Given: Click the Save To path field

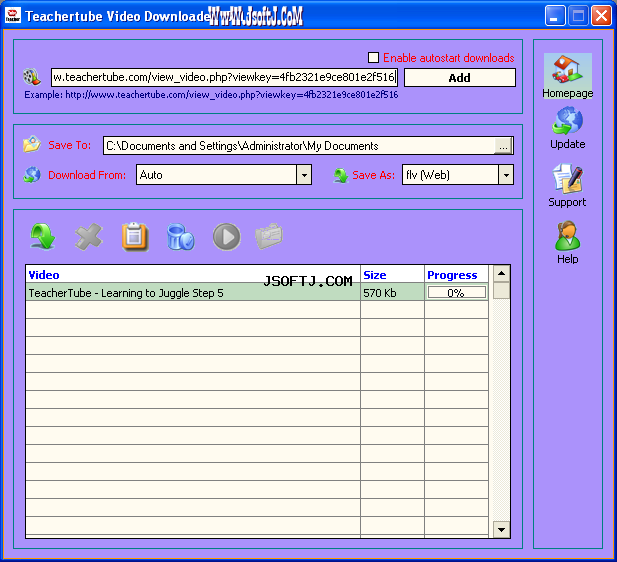Looking at the screenshot, I should 299,146.
